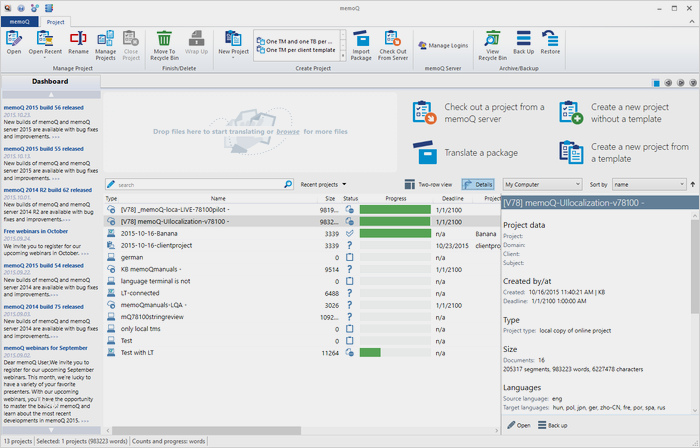Screen dimensions: 700x448
Task: Open the Sort by name dropdown
Action: [649, 184]
